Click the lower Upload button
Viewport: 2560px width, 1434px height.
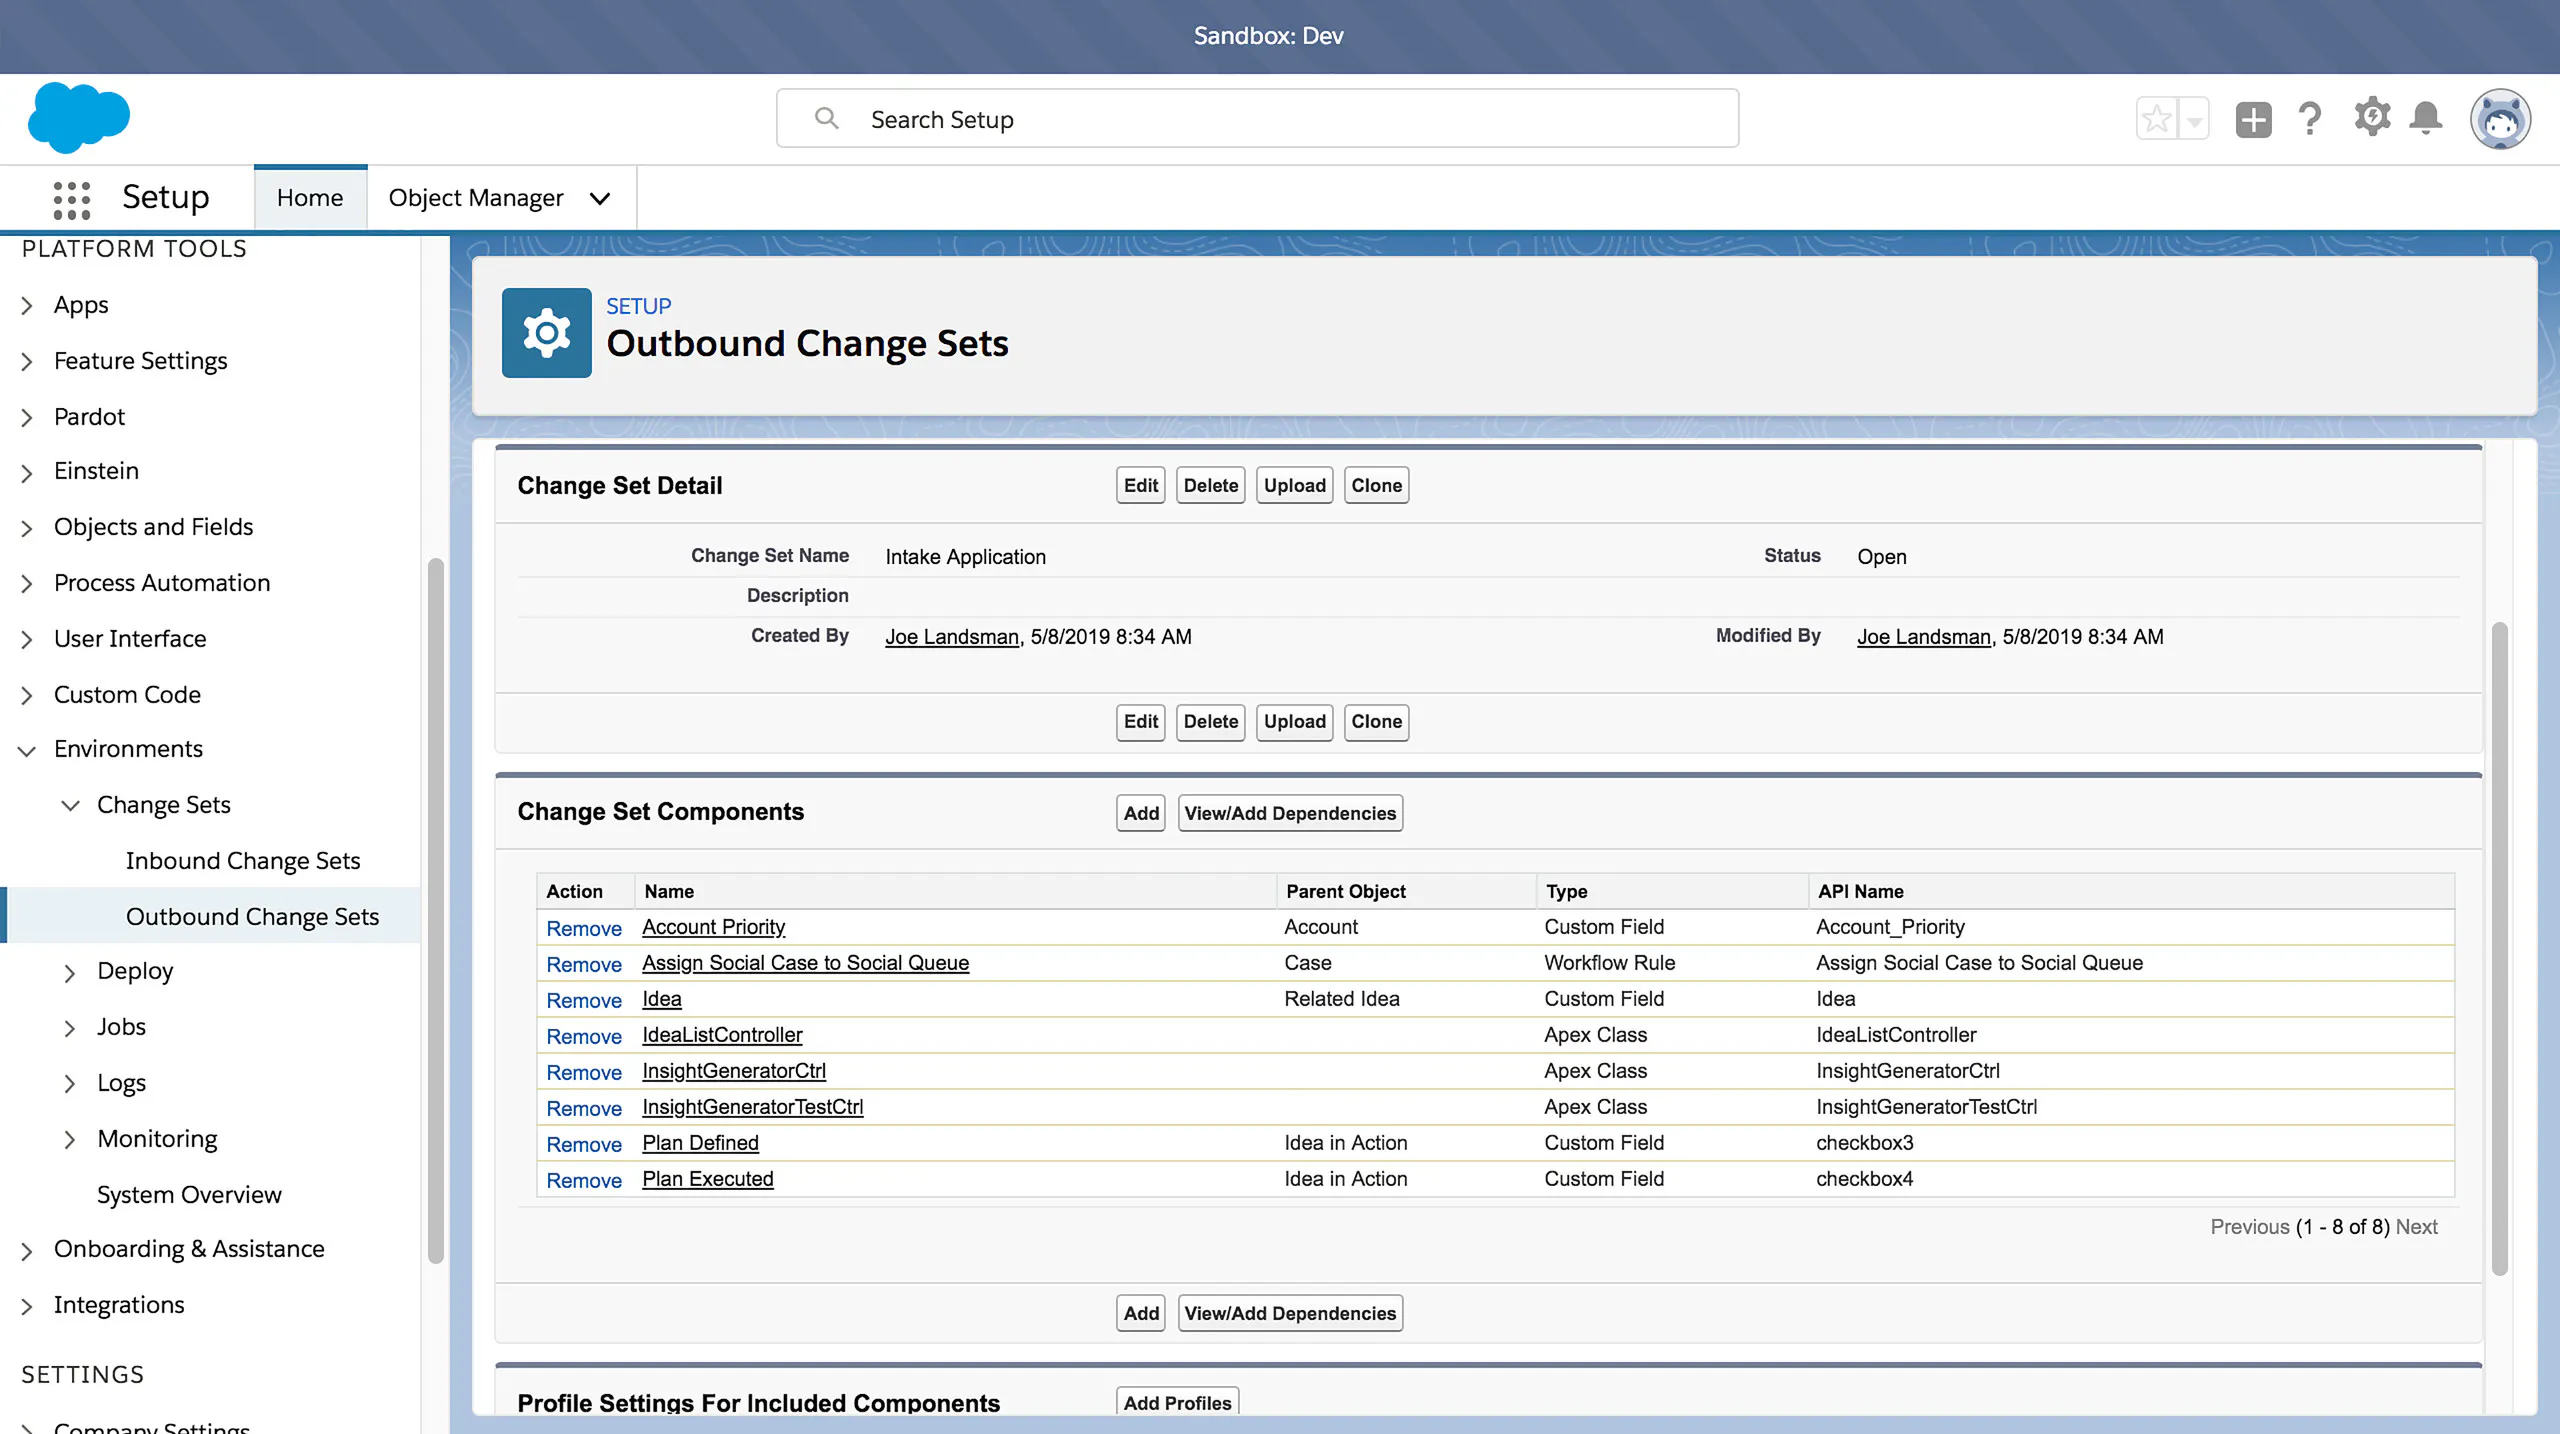point(1294,722)
